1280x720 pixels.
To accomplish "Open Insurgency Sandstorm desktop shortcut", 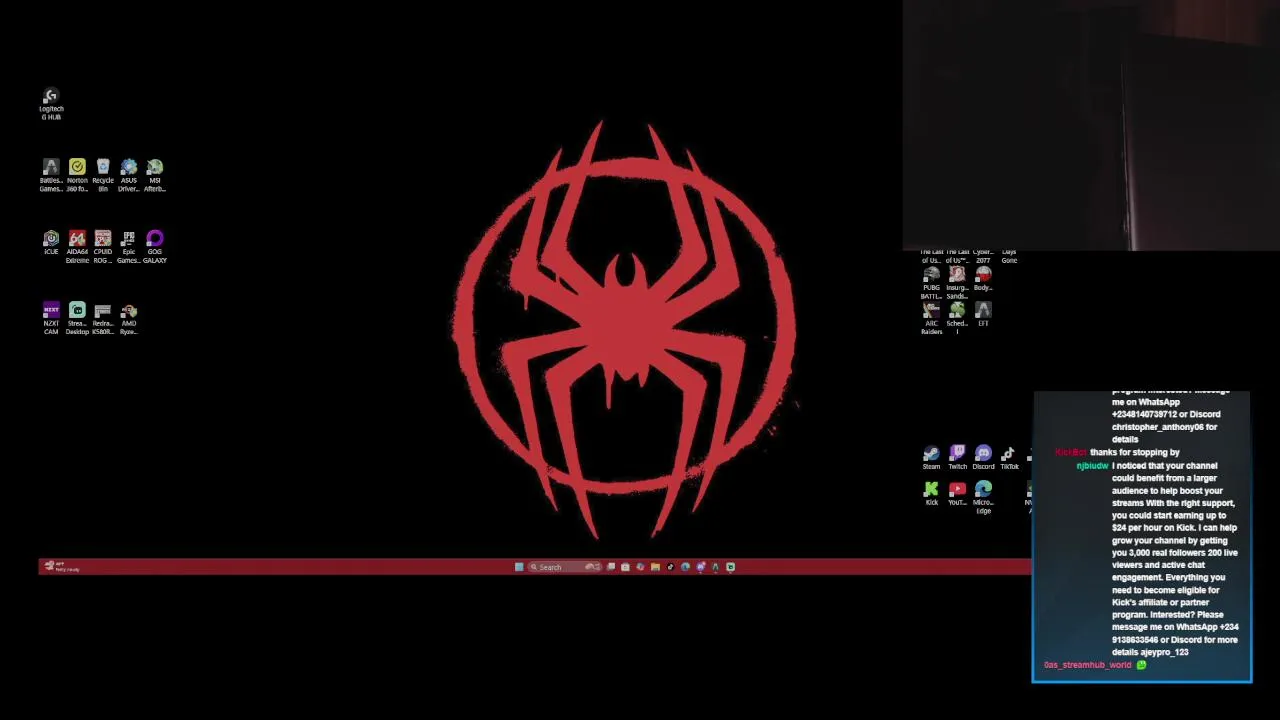I will (957, 282).
